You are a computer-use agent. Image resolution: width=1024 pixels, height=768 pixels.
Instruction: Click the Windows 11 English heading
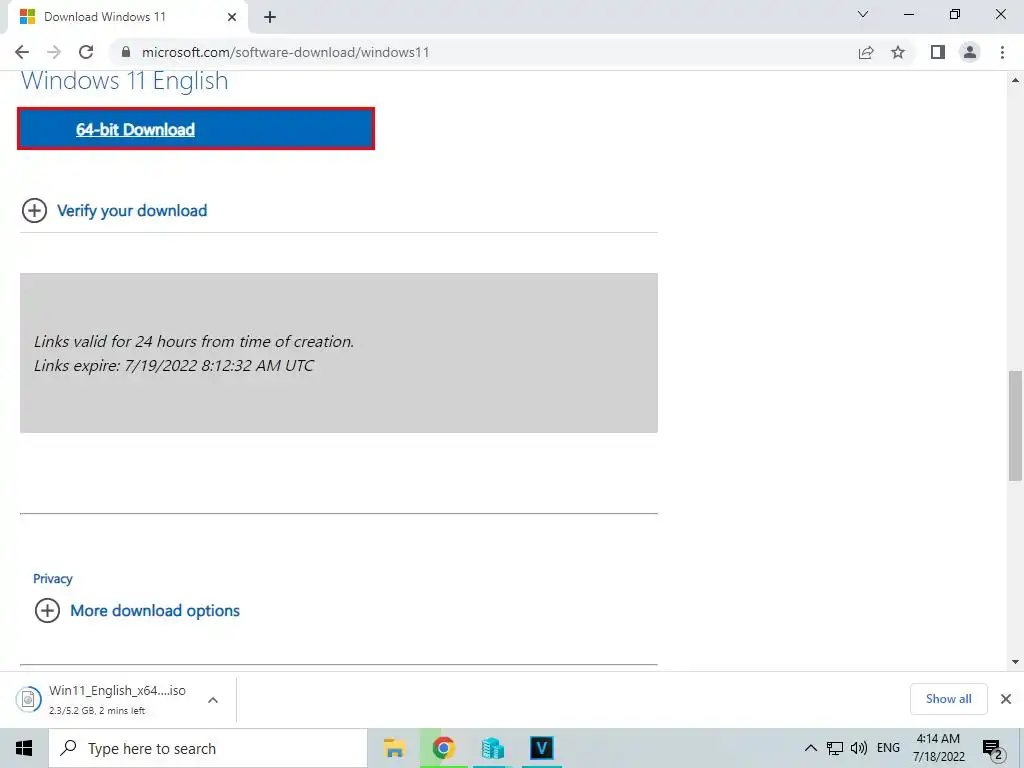point(125,81)
